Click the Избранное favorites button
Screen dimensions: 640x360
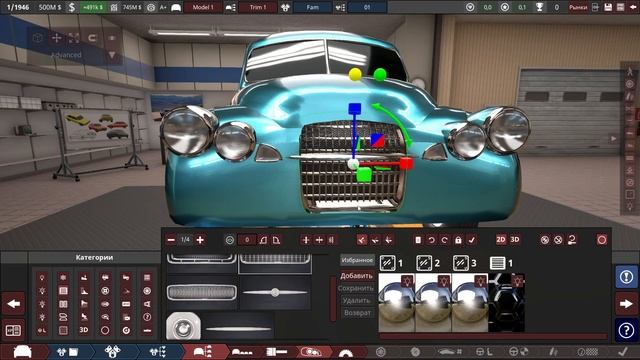(x=357, y=260)
